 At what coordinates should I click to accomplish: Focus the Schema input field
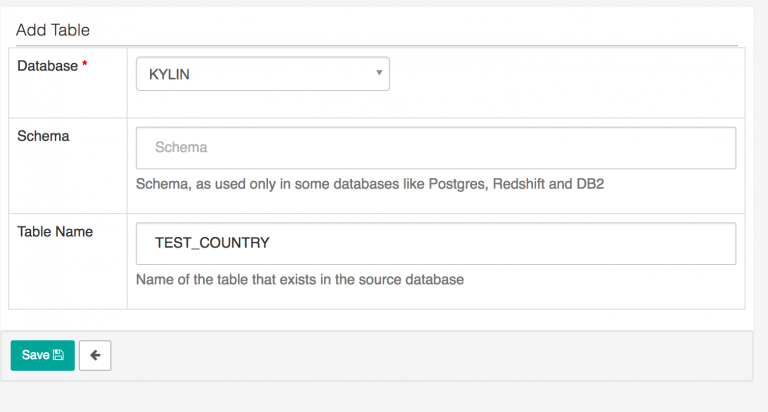click(x=435, y=147)
